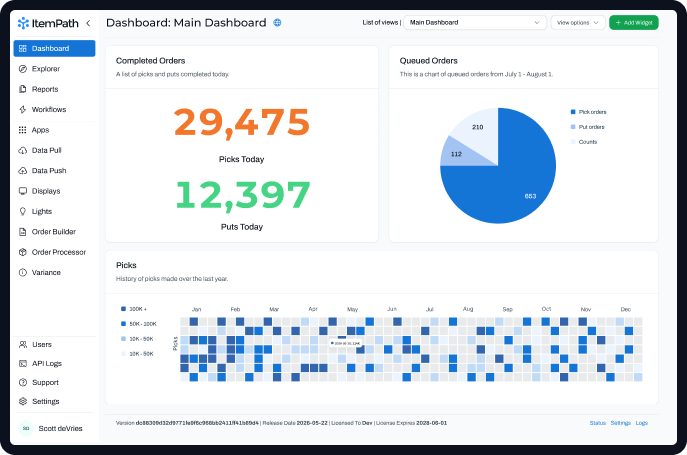This screenshot has height=455, width=687.
Task: Open Order Processor via its box icon
Action: coord(23,252)
